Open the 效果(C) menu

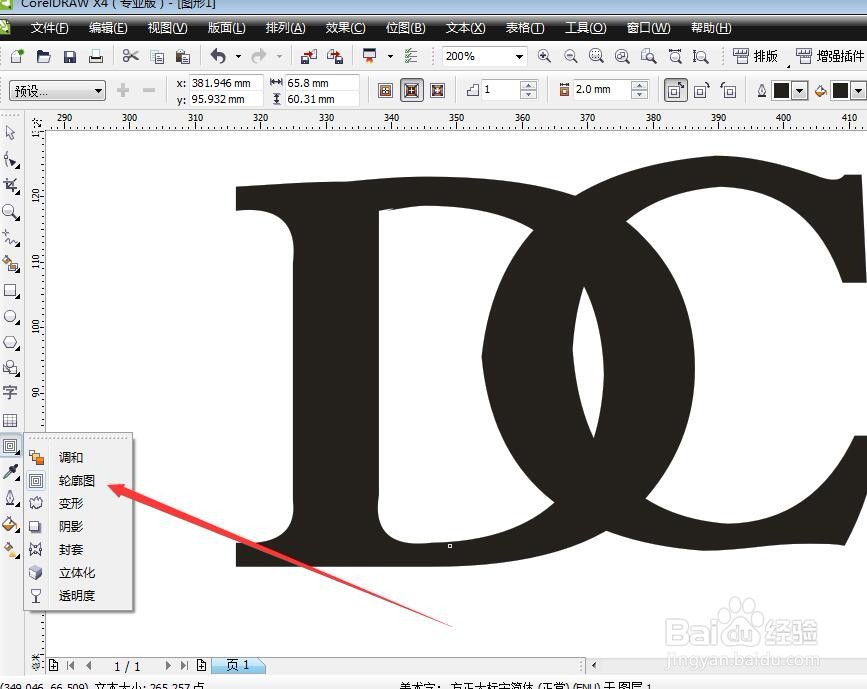coord(345,28)
